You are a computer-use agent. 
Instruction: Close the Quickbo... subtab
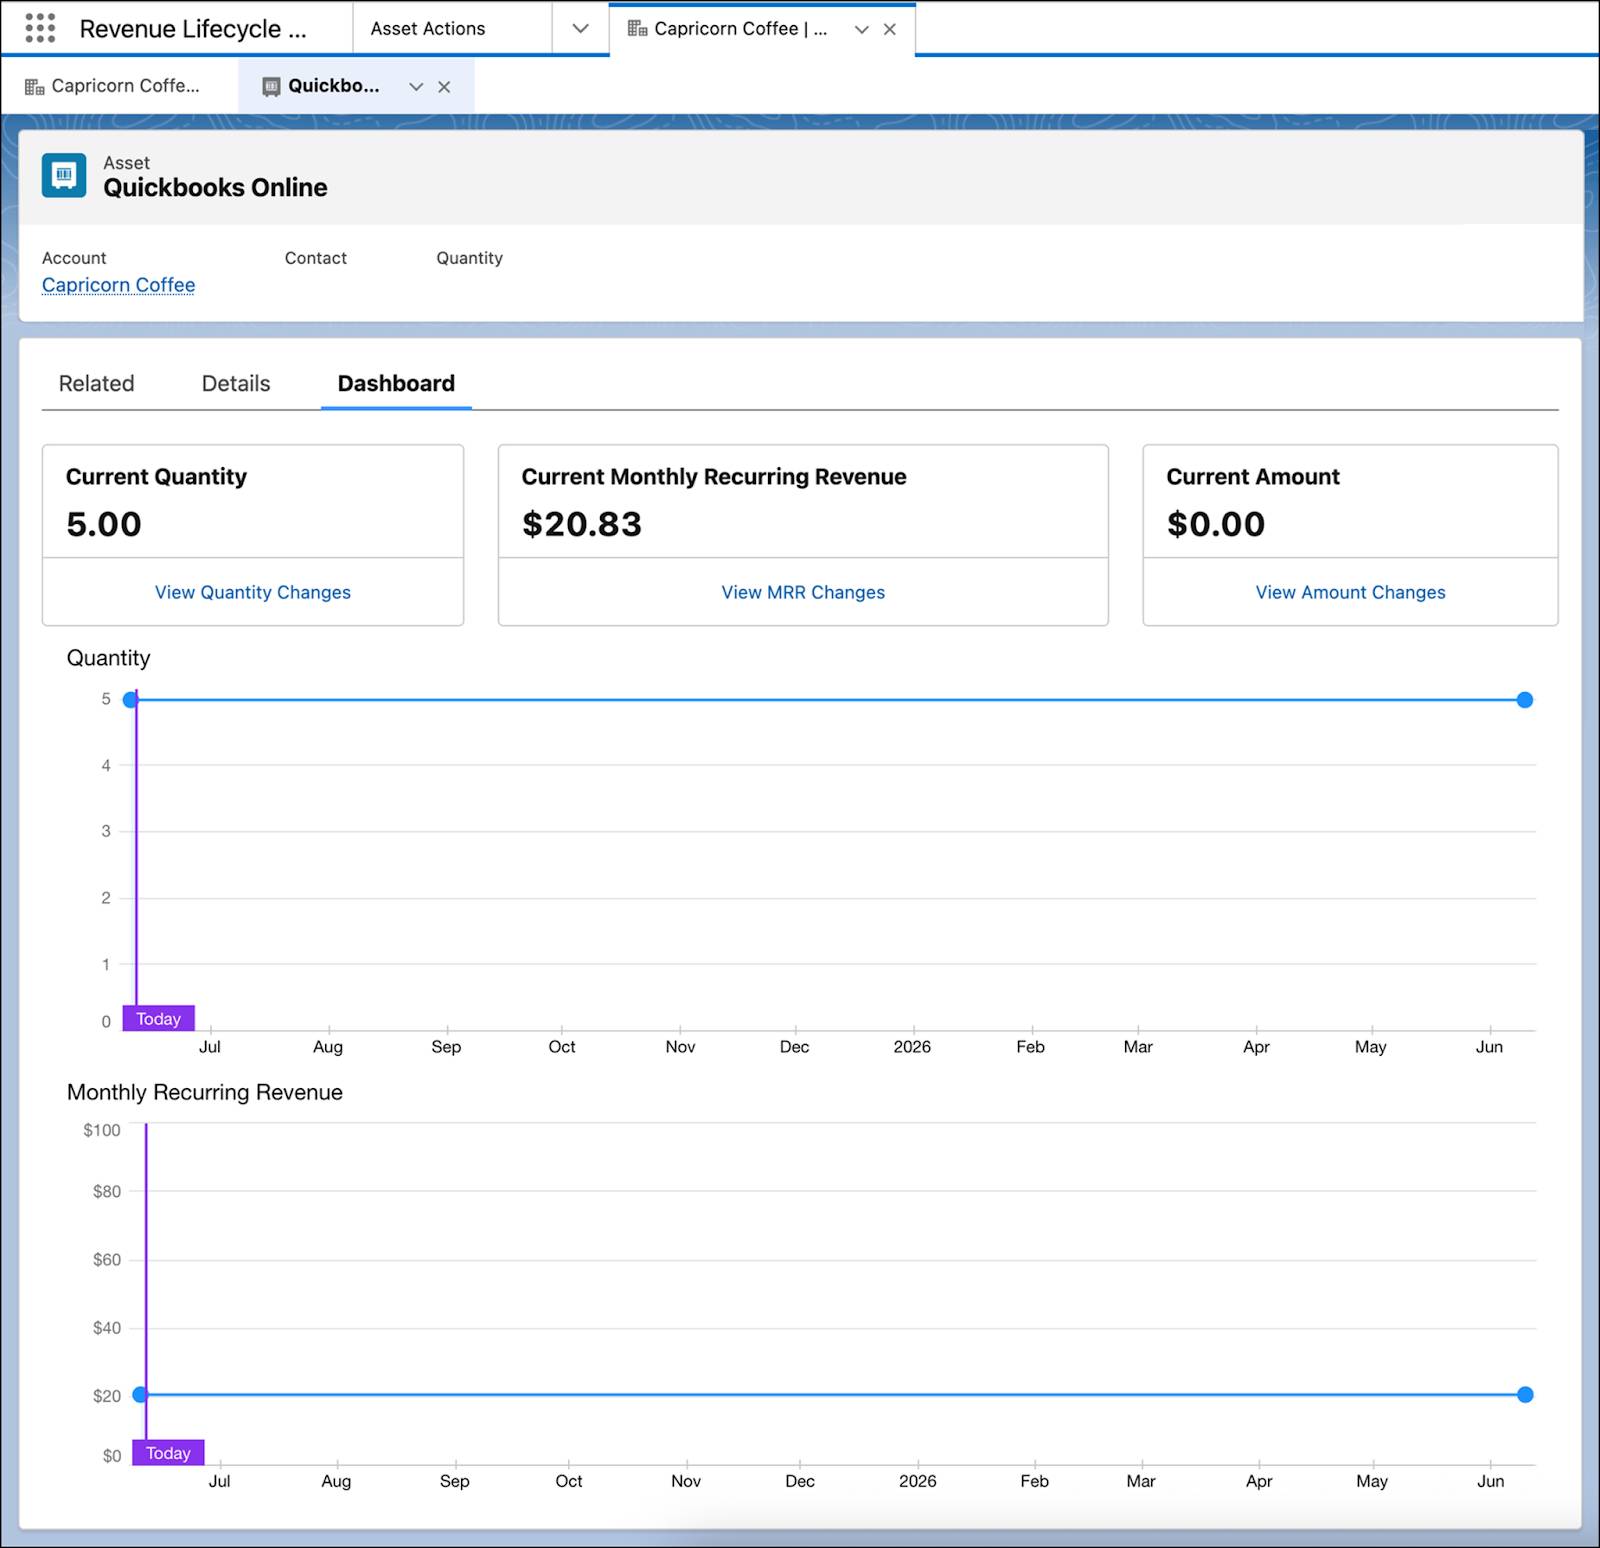[444, 87]
